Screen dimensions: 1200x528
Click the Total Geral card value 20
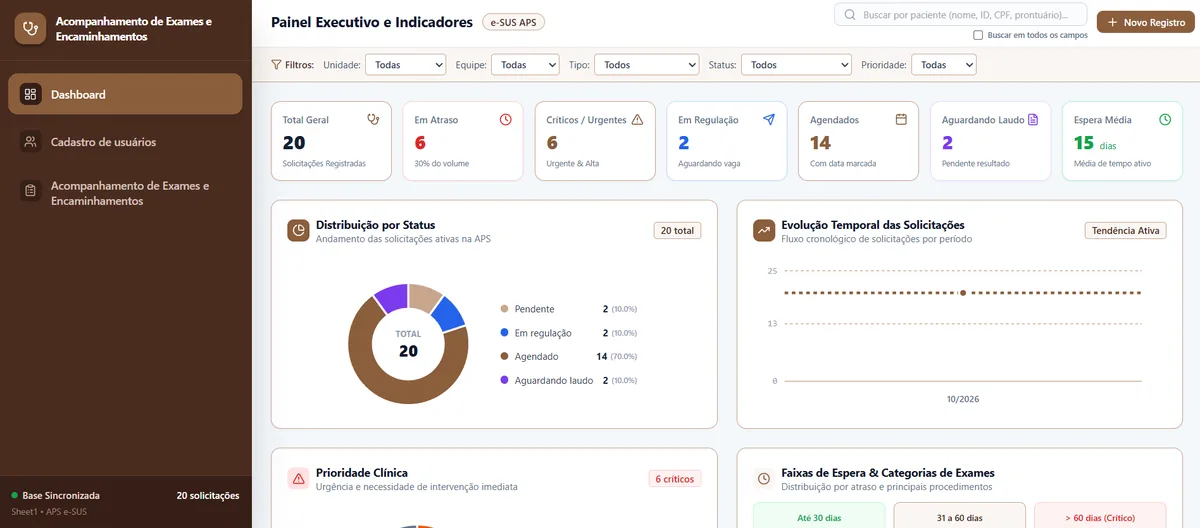coord(294,143)
